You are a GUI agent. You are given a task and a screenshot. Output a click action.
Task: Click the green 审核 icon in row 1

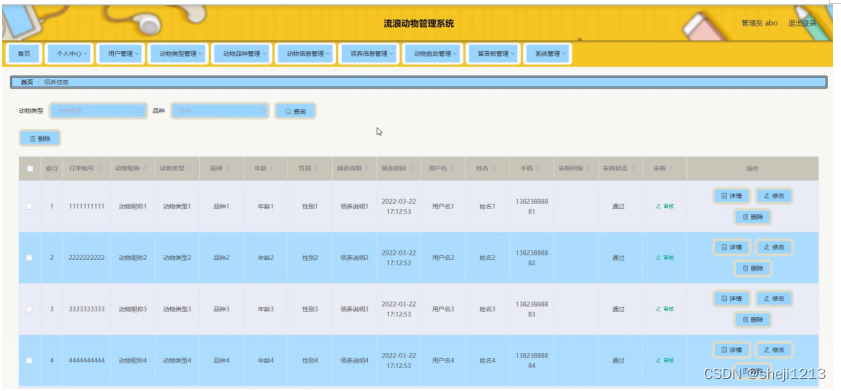tap(665, 206)
